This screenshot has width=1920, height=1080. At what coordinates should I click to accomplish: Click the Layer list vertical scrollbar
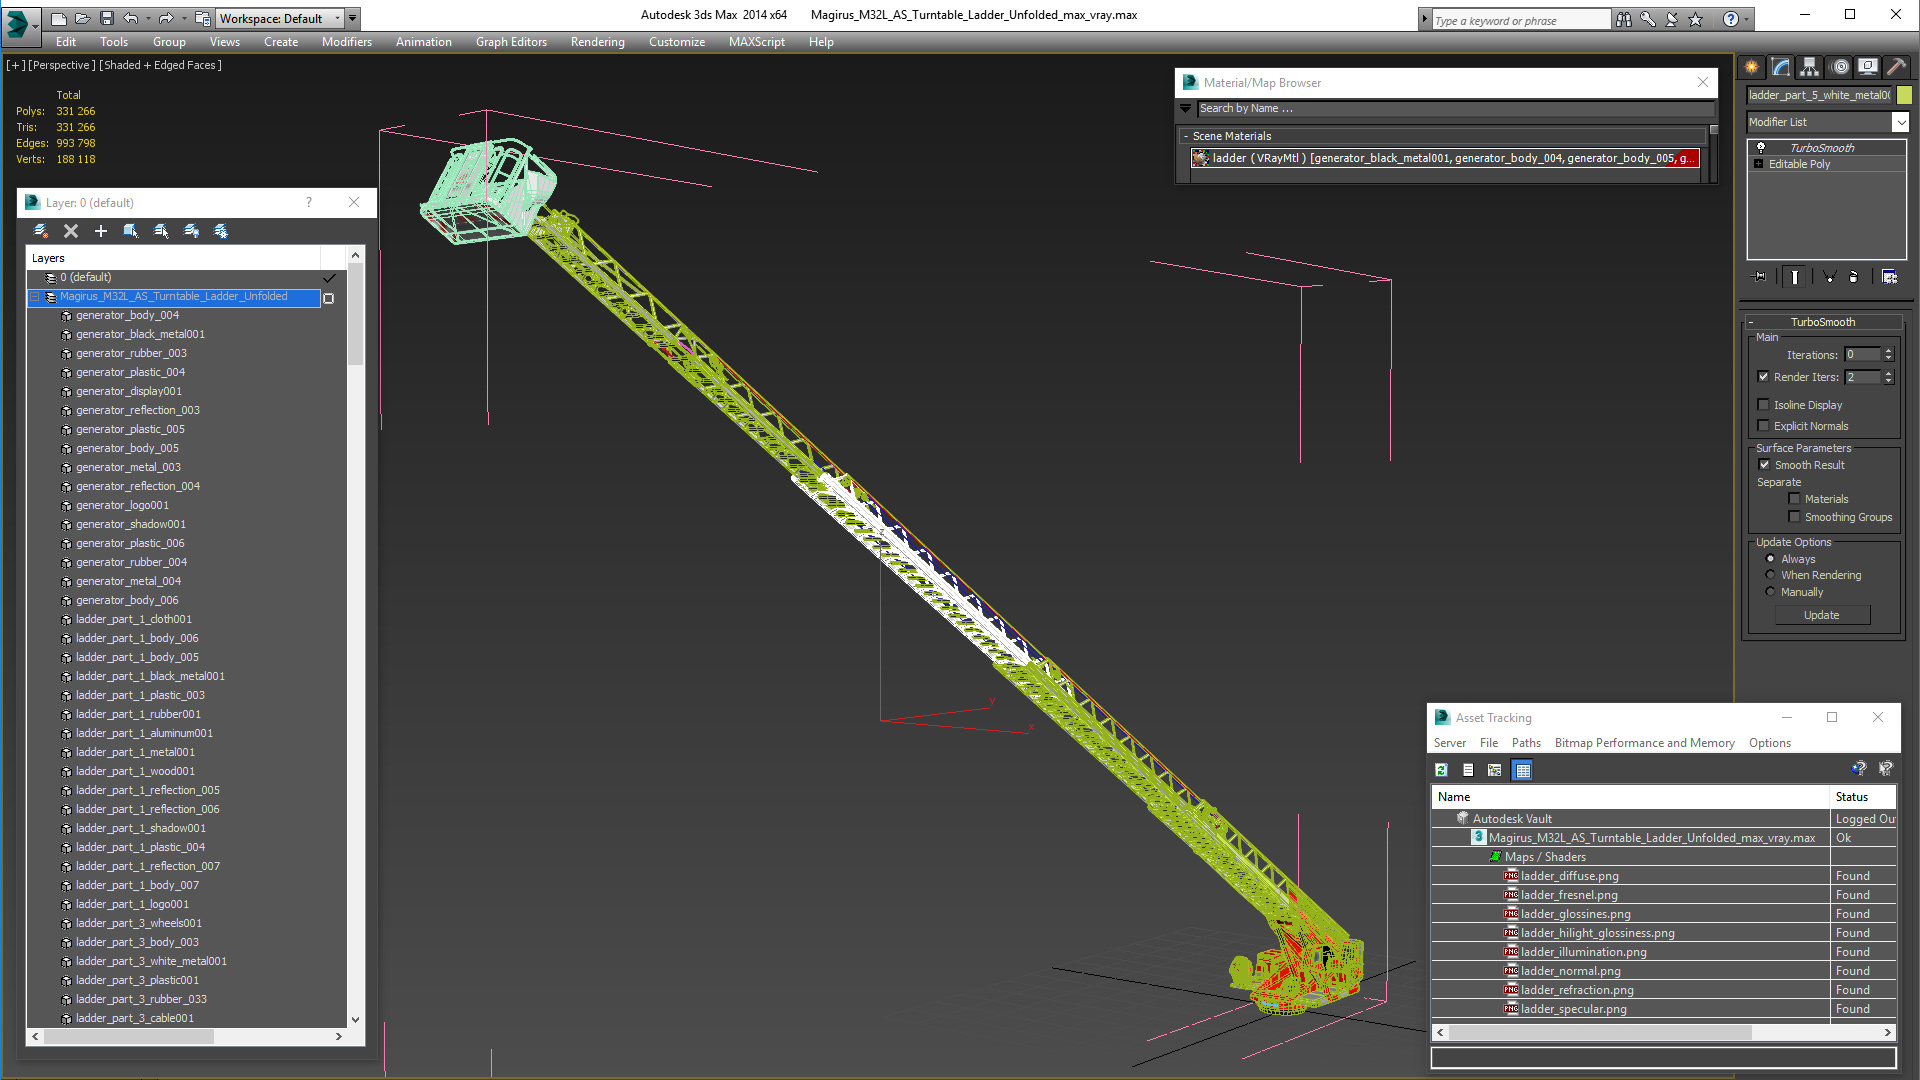point(355,638)
